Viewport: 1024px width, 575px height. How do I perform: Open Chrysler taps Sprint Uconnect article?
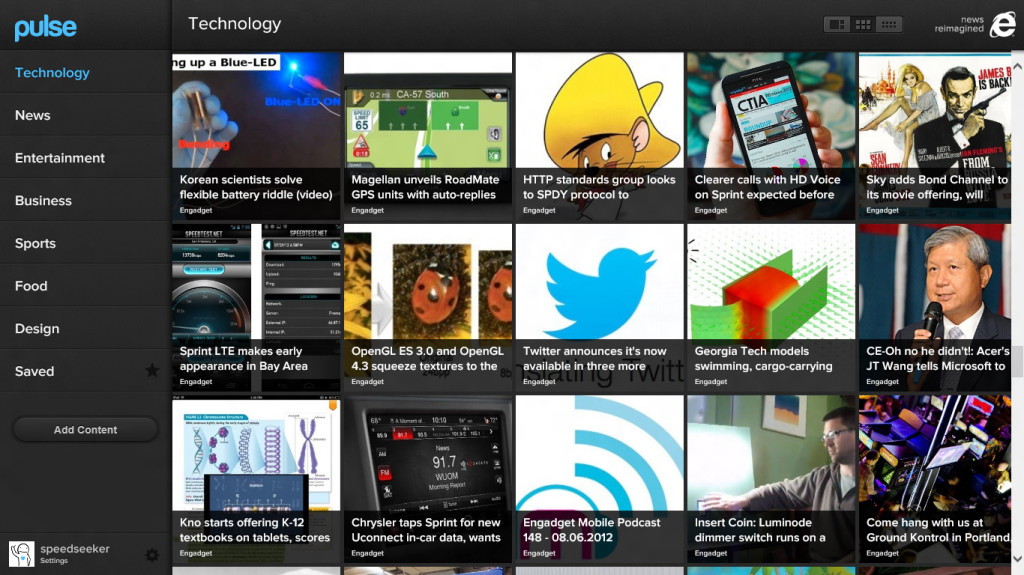(x=428, y=479)
